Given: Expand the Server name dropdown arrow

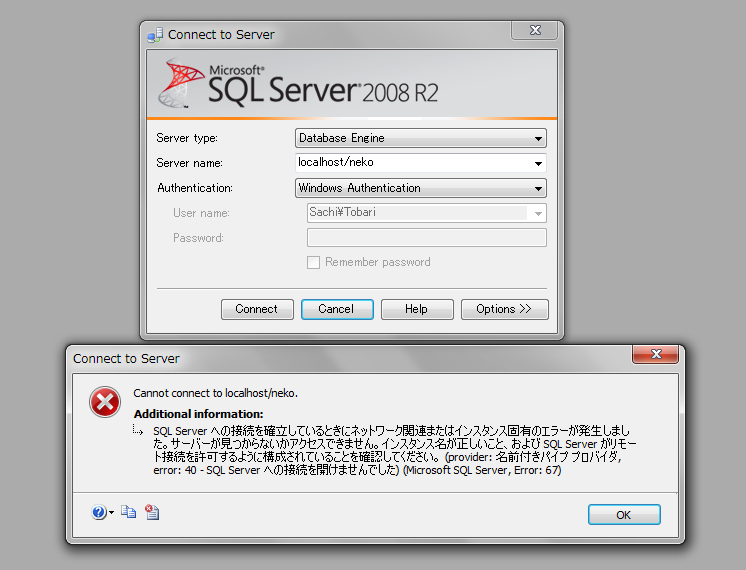Looking at the screenshot, I should (538, 163).
